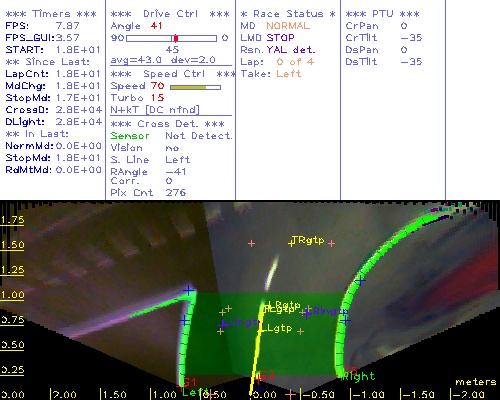
Task: Click the yellow Speed level bar
Action: pyautogui.click(x=188, y=87)
